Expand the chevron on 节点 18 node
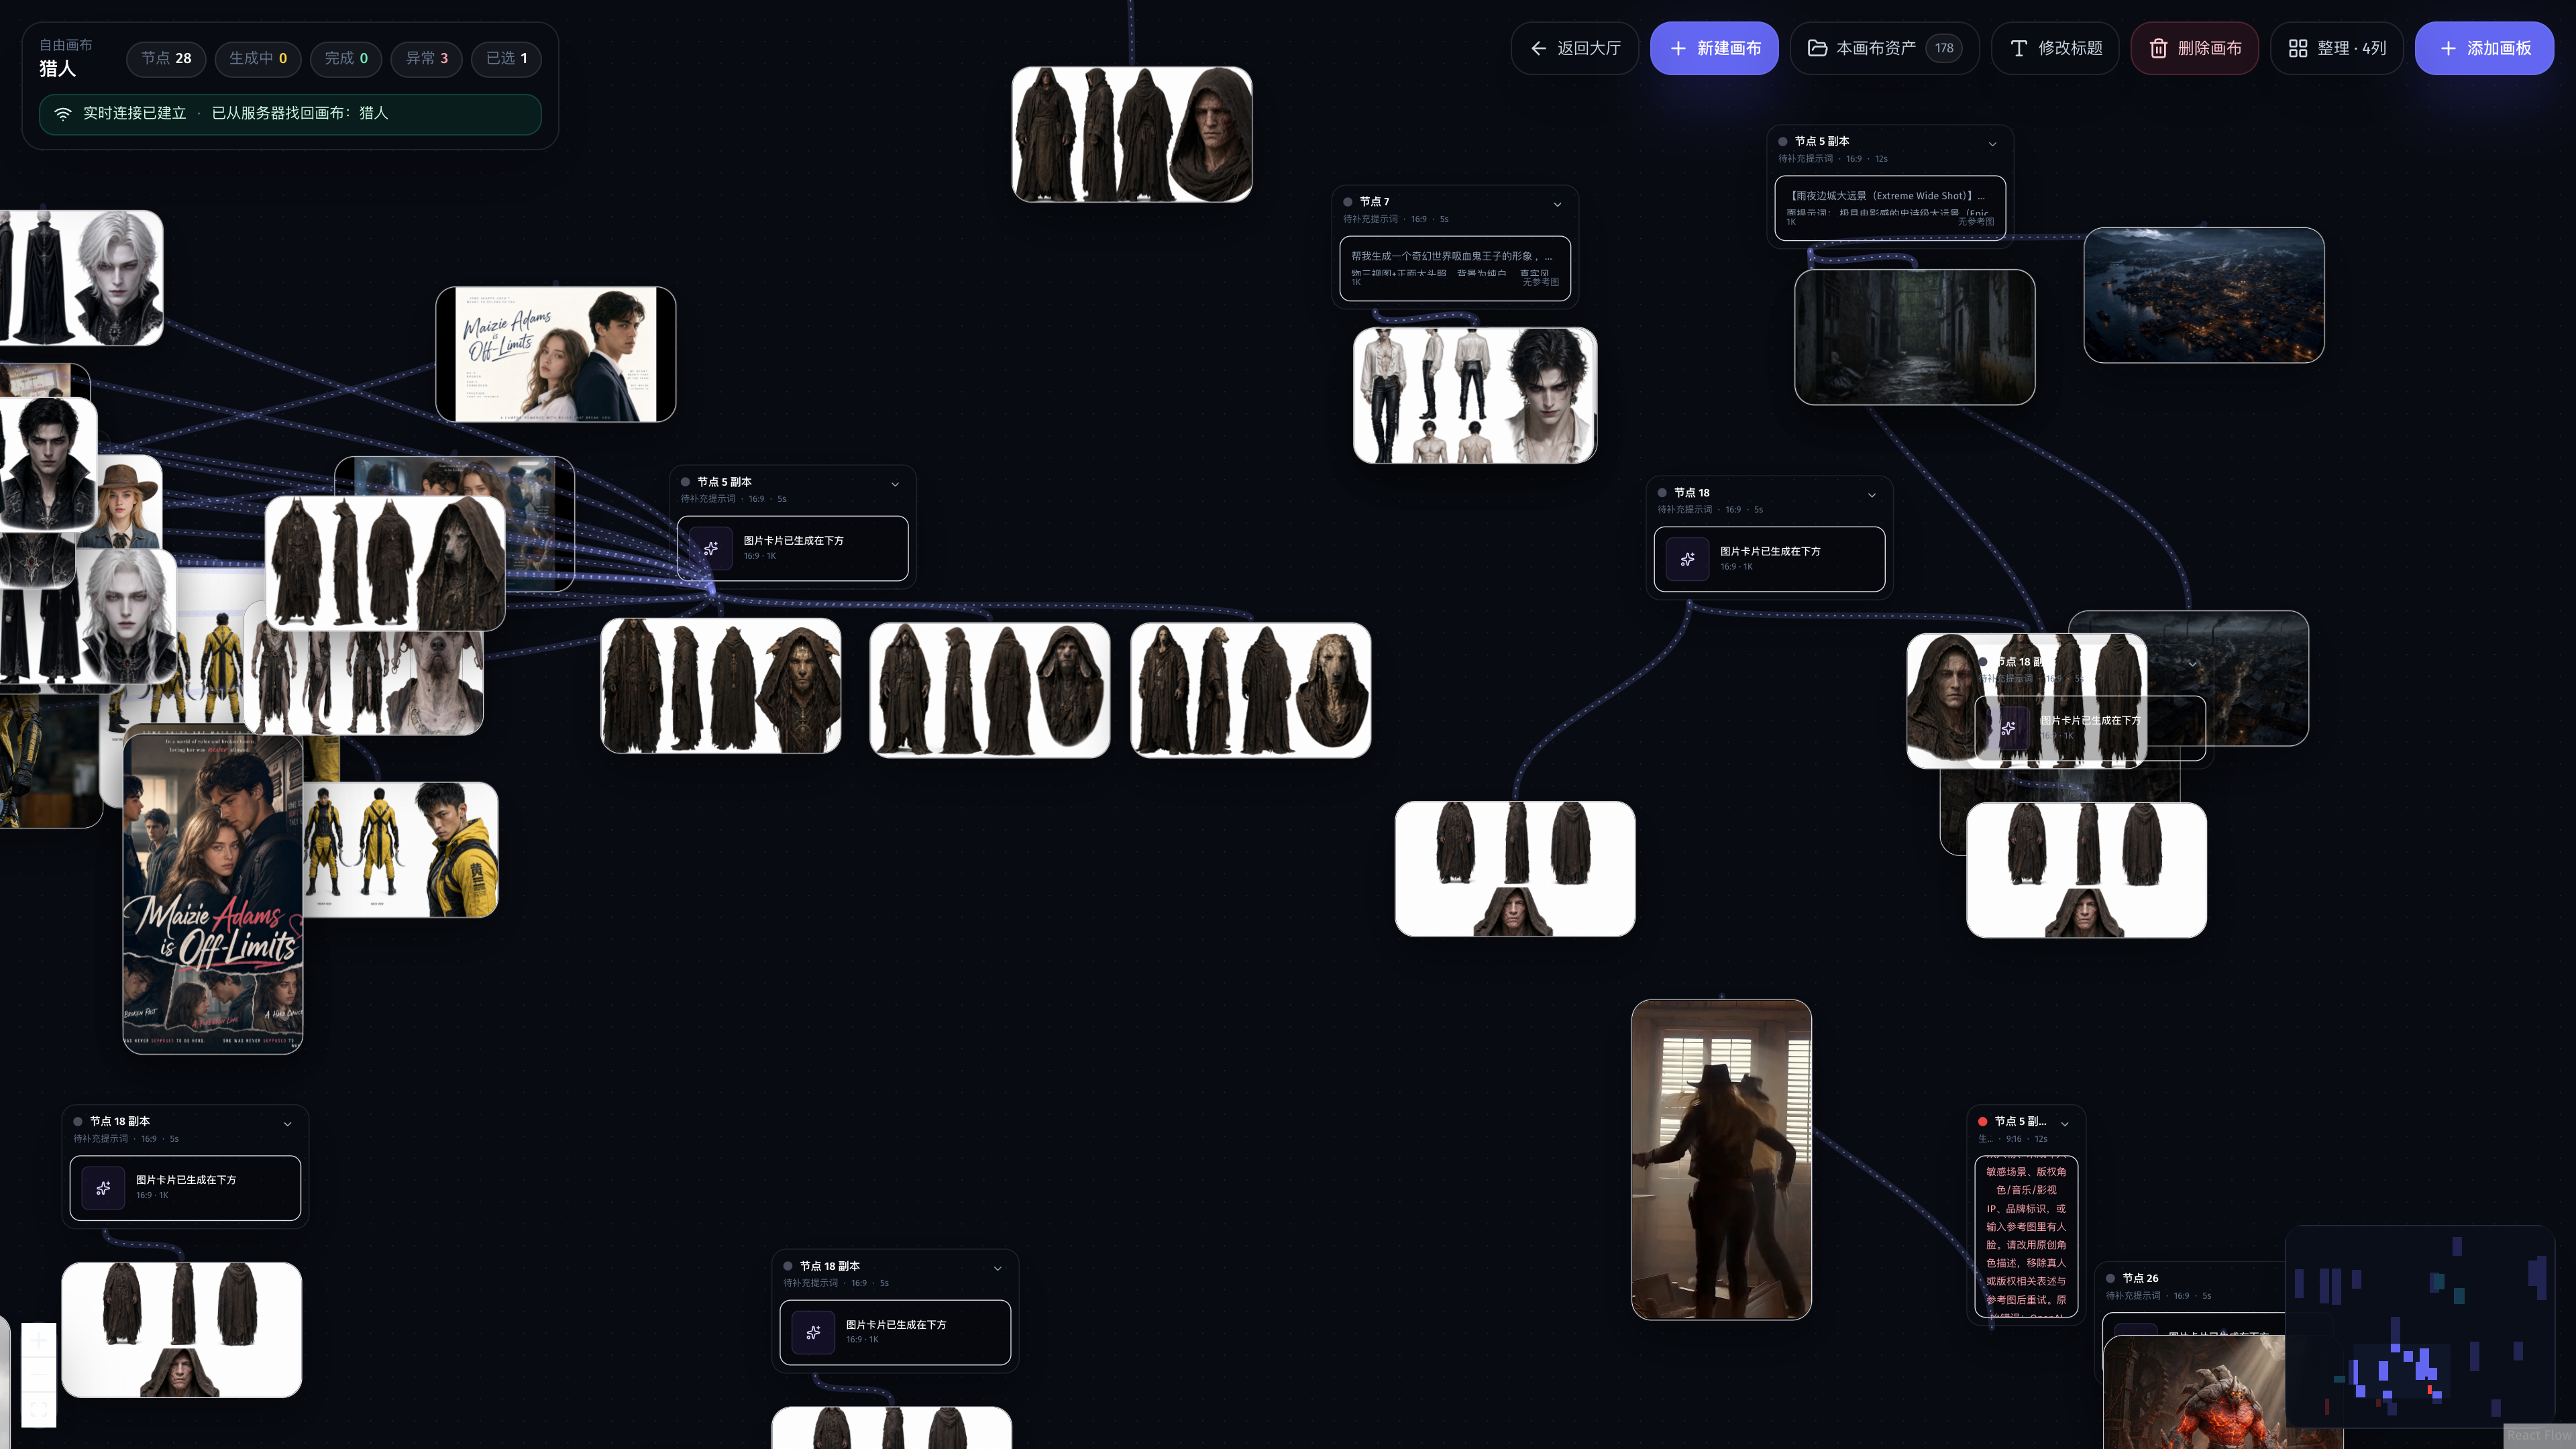This screenshot has height=1449, width=2576. 1872,495
